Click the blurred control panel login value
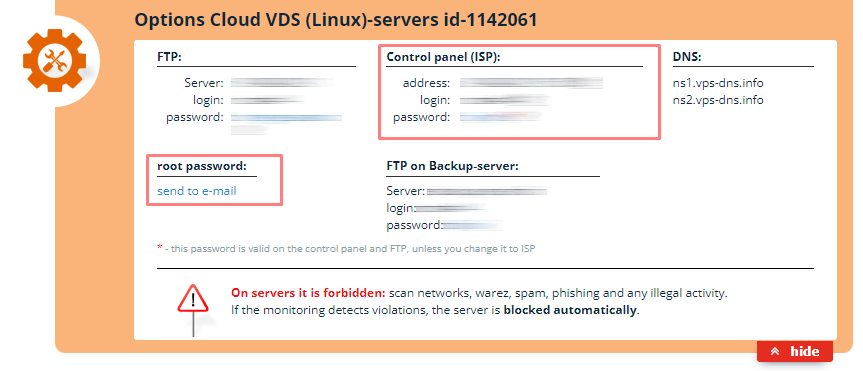The width and height of the screenshot is (863, 371). (505, 100)
